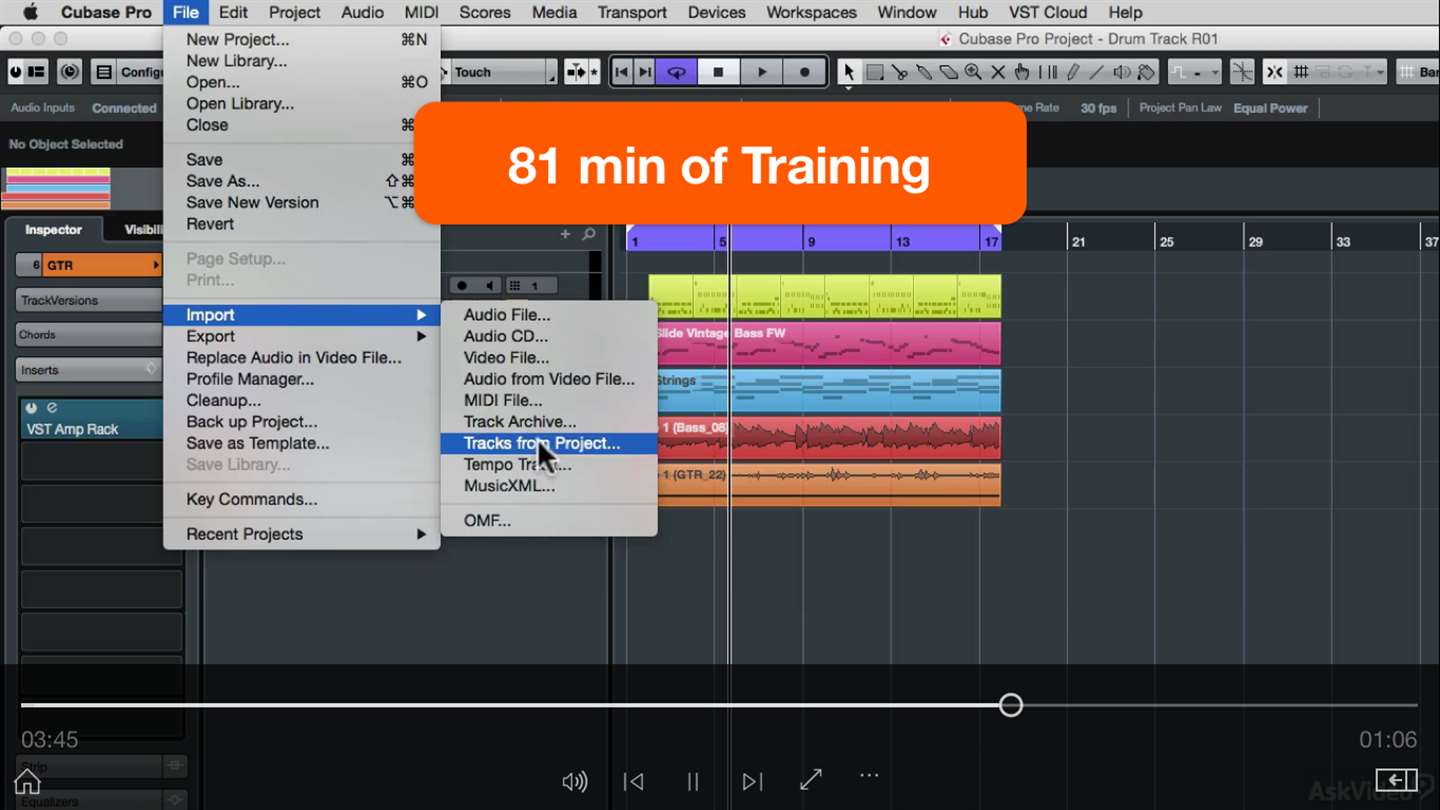The image size is (1440, 810).
Task: Select the Play speaker tool
Action: (x=1122, y=72)
